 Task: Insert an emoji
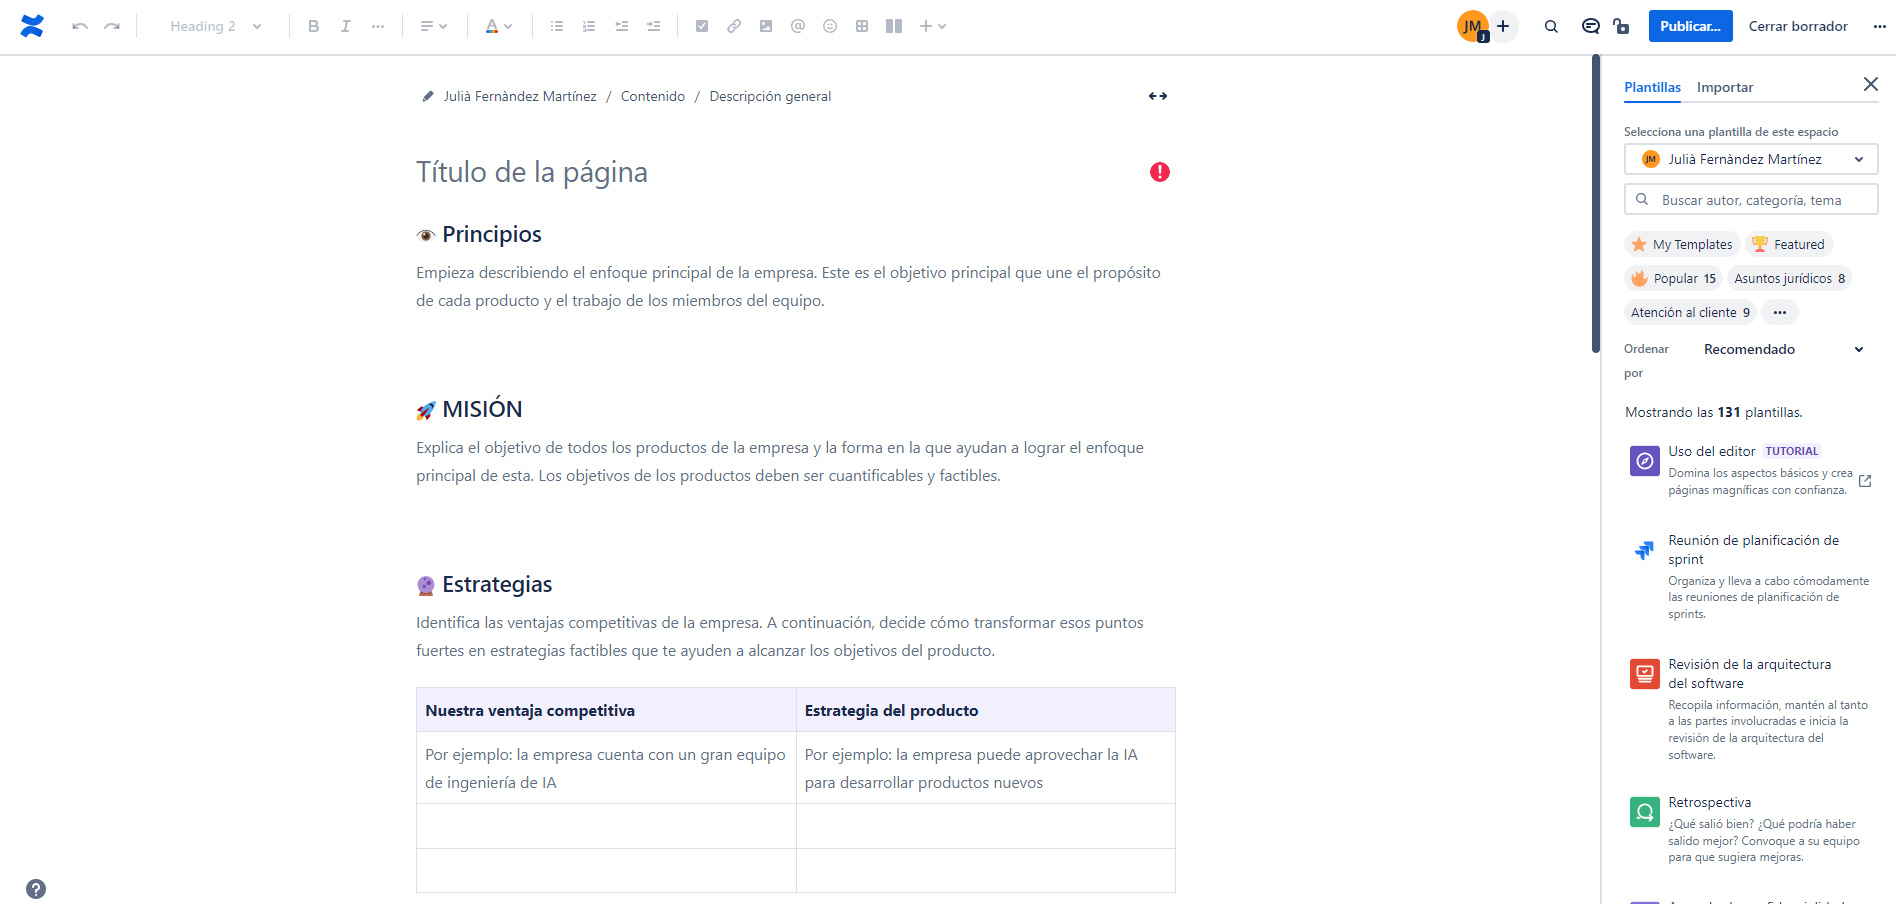830,26
